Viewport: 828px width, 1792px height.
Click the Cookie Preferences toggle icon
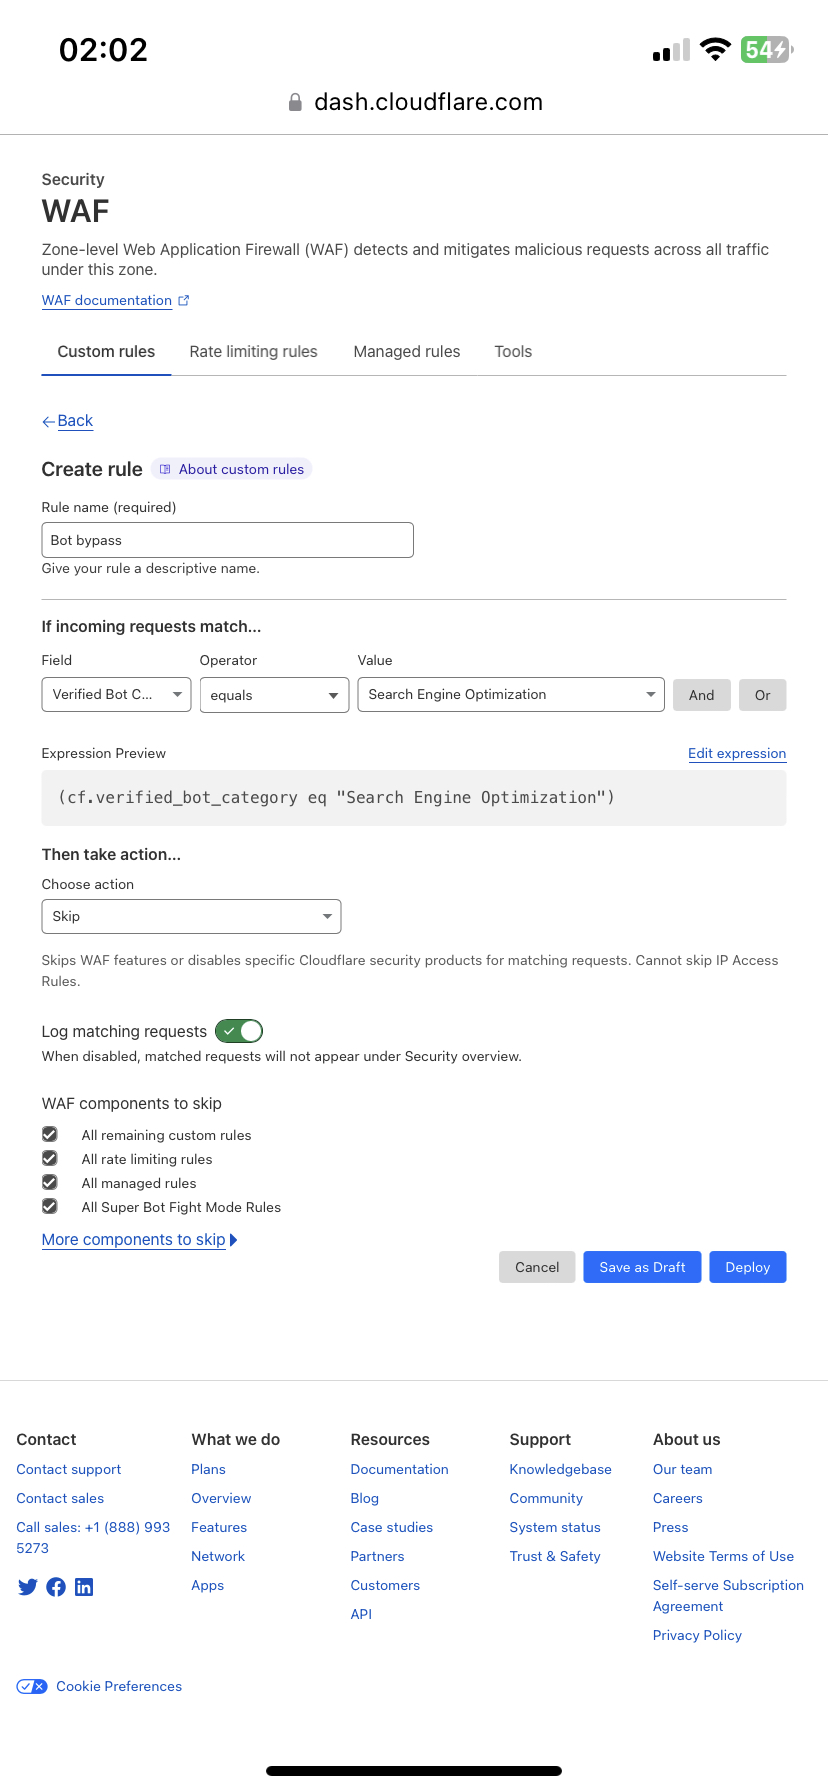point(31,1686)
